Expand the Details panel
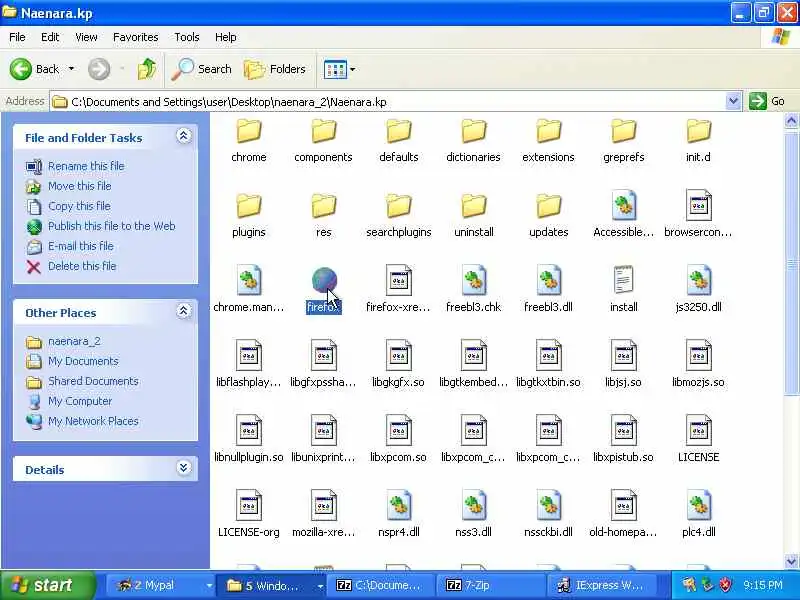800x600 pixels. point(184,468)
